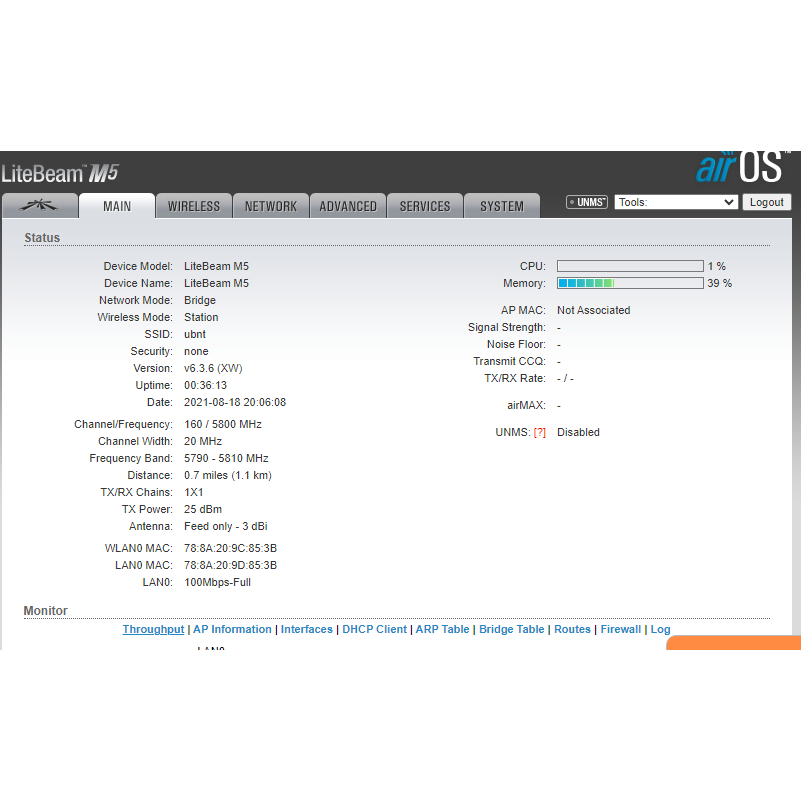Click the UNMS help [?] link

[539, 433]
